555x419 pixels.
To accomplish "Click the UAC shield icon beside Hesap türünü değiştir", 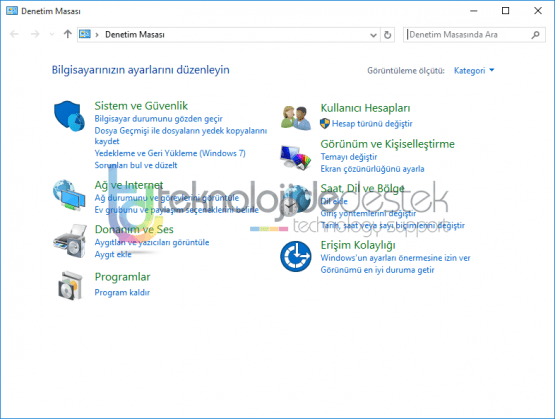I will [325, 124].
